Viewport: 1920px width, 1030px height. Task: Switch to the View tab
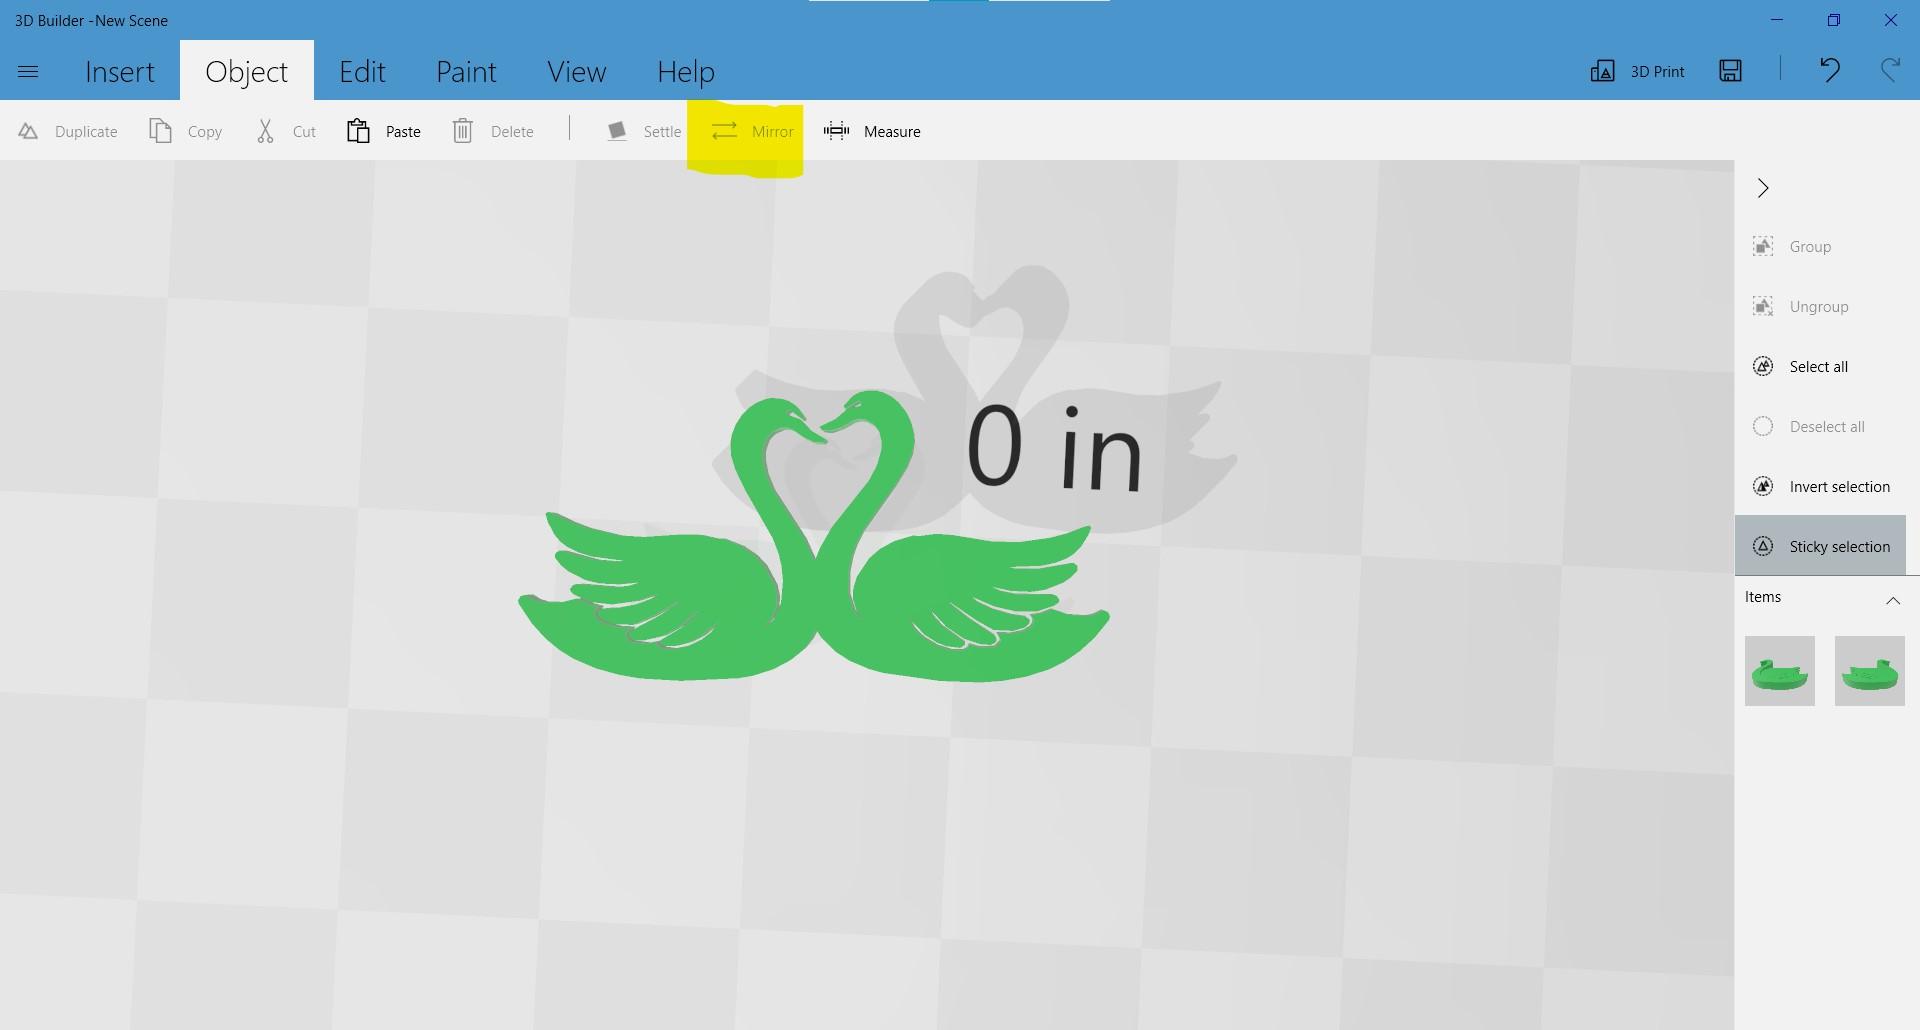click(x=576, y=71)
